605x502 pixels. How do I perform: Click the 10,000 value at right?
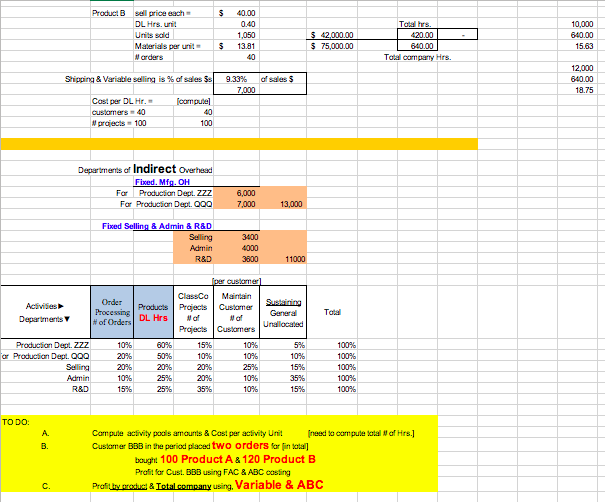coord(582,24)
